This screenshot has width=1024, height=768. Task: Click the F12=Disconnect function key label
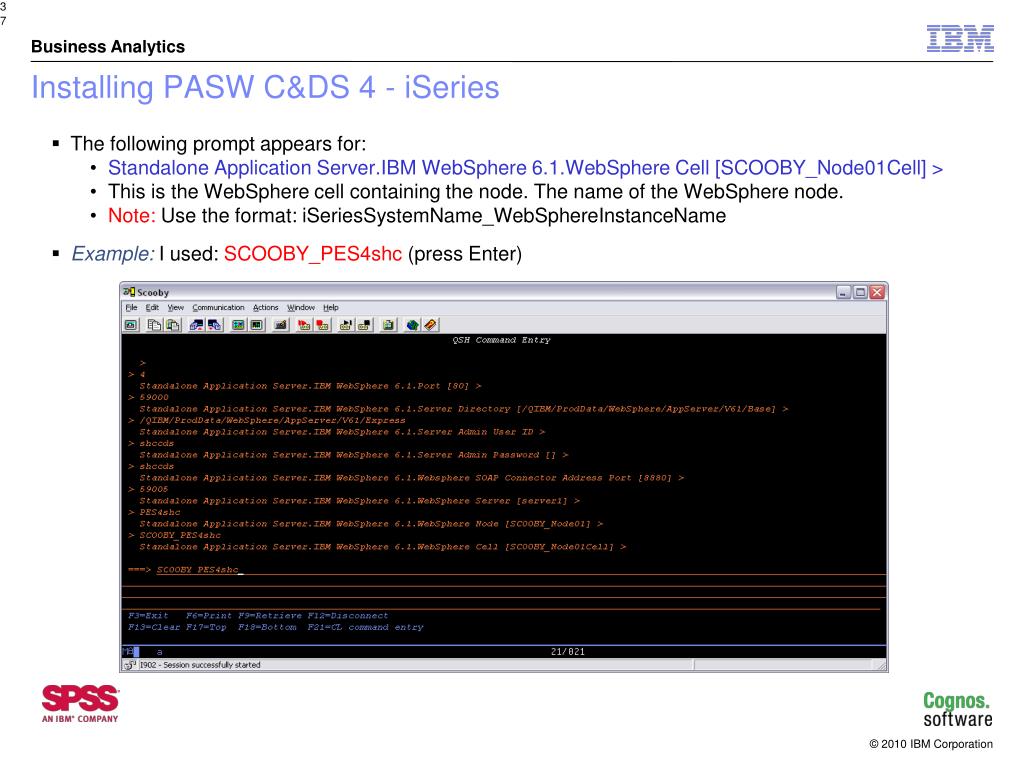tap(347, 616)
